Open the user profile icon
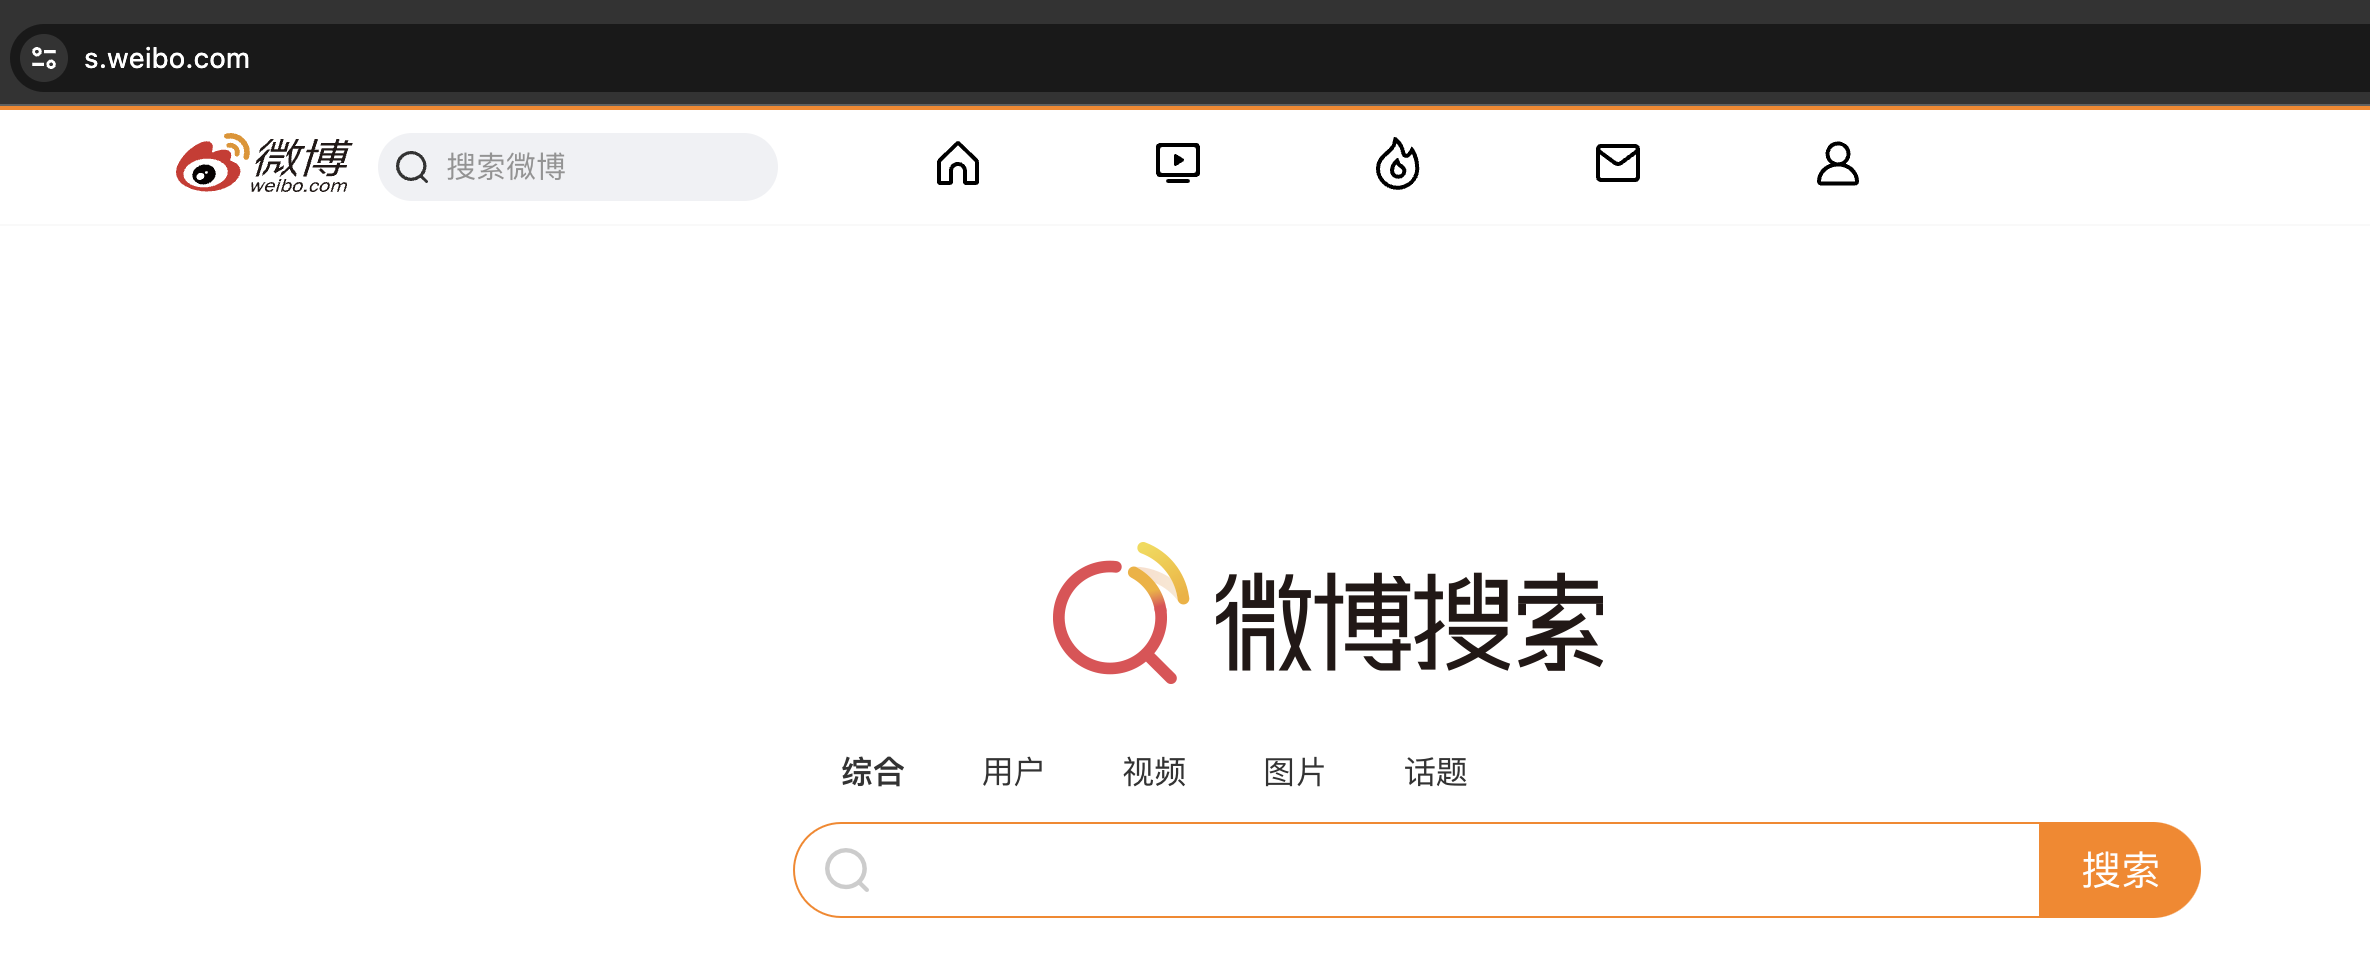This screenshot has width=2370, height=964. 1837,164
